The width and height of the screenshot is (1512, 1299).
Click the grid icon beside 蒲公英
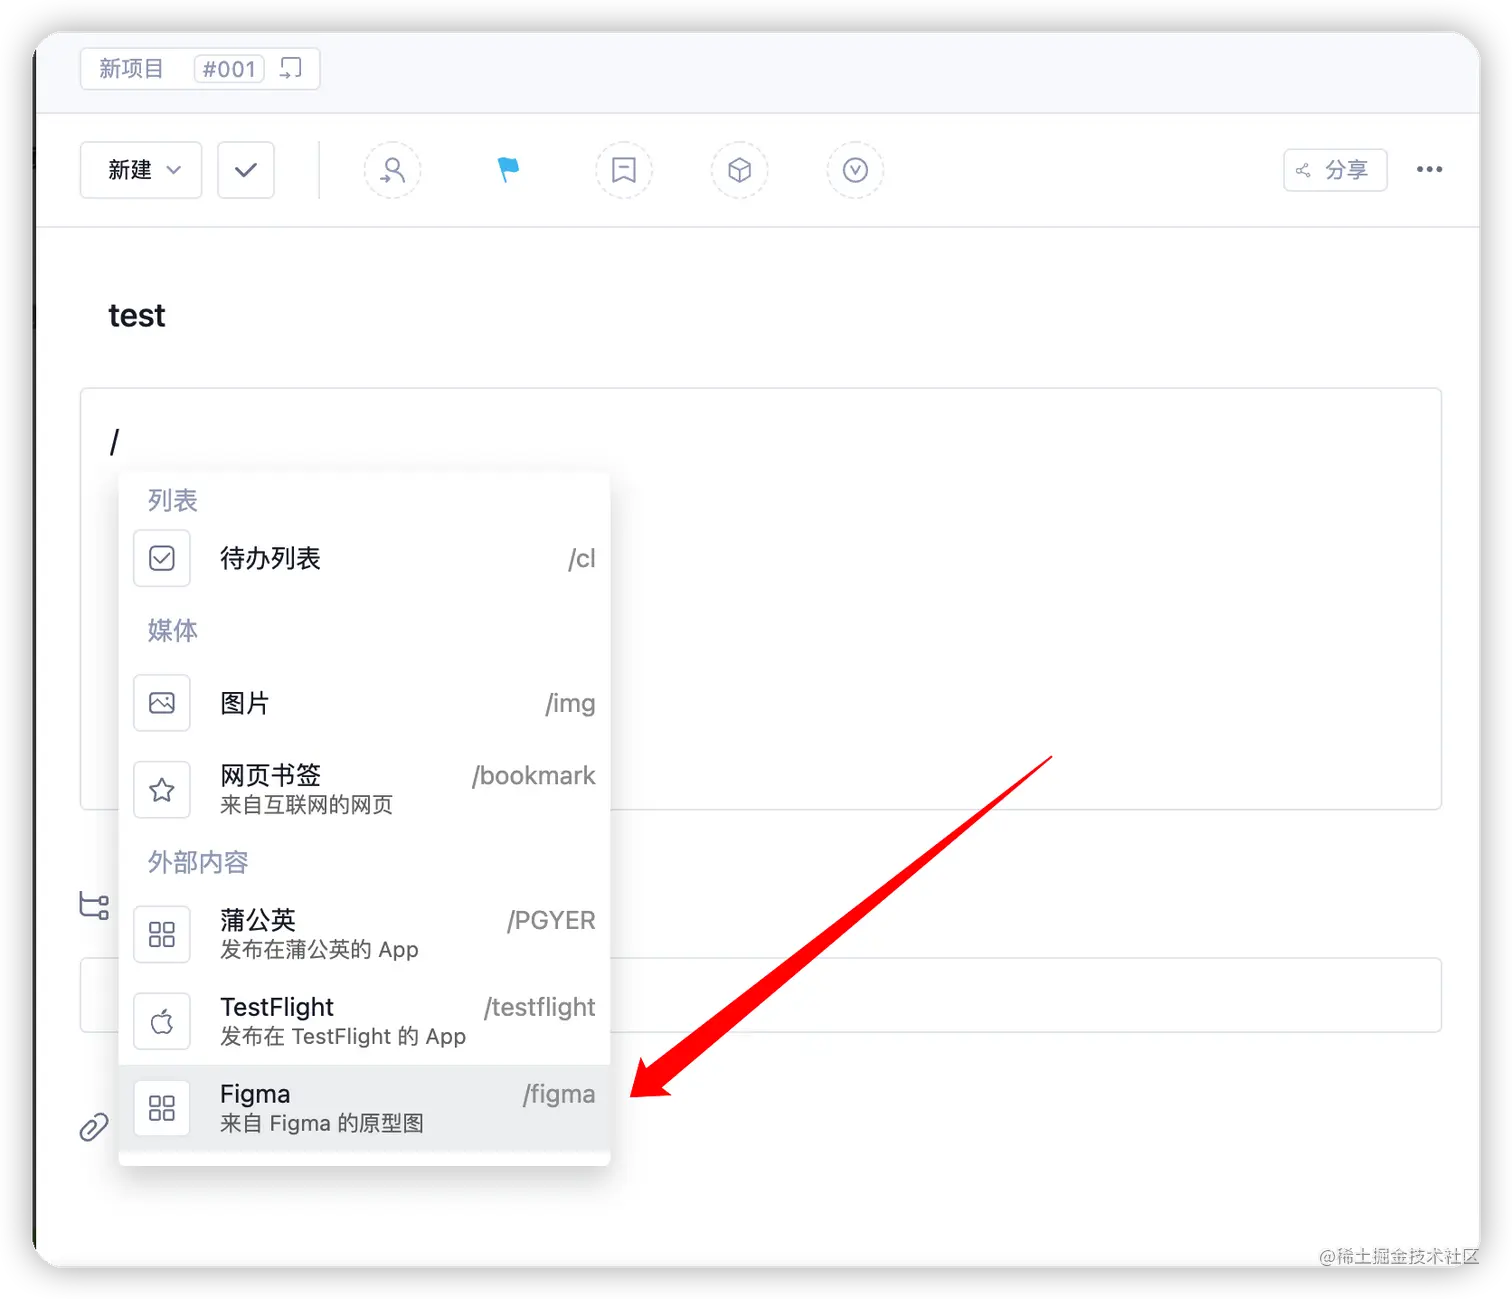coord(162,935)
